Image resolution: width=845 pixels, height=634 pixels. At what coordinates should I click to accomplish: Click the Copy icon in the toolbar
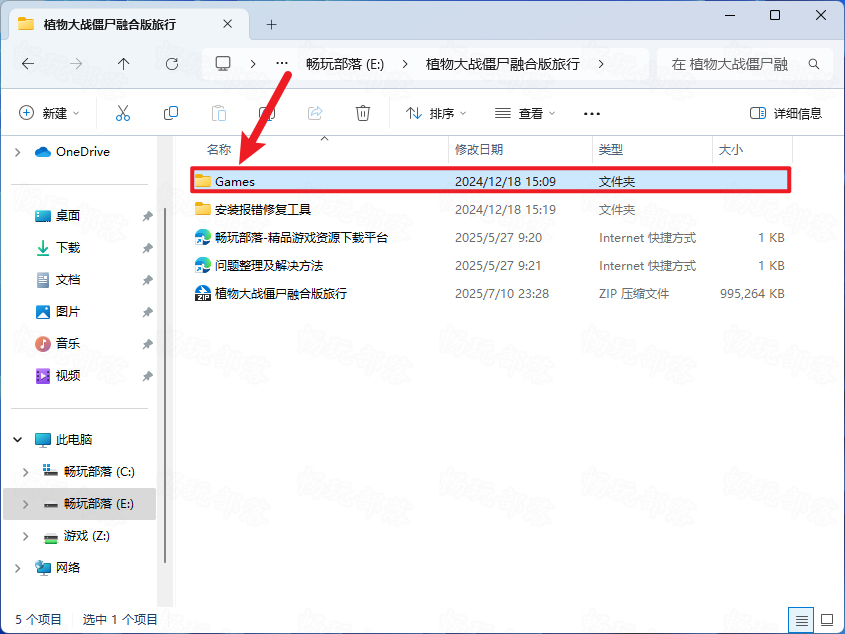pyautogui.click(x=171, y=113)
